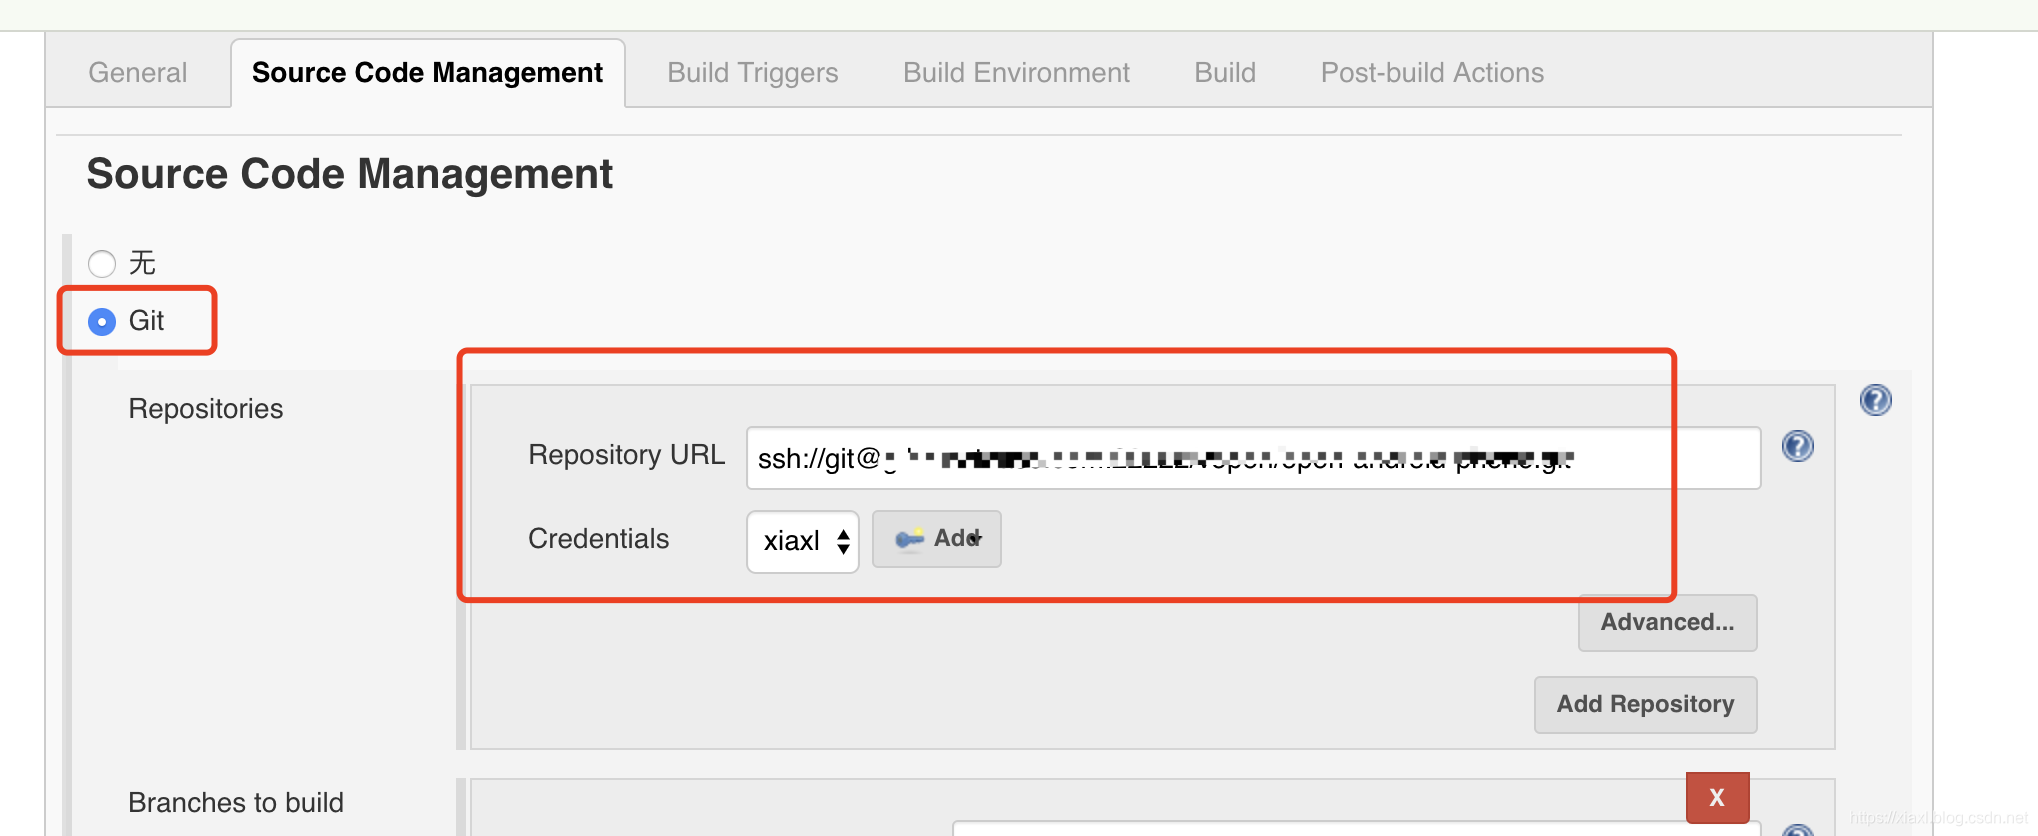Click the Add credentials dropdown arrow
2038x836 pixels.
tap(976, 539)
